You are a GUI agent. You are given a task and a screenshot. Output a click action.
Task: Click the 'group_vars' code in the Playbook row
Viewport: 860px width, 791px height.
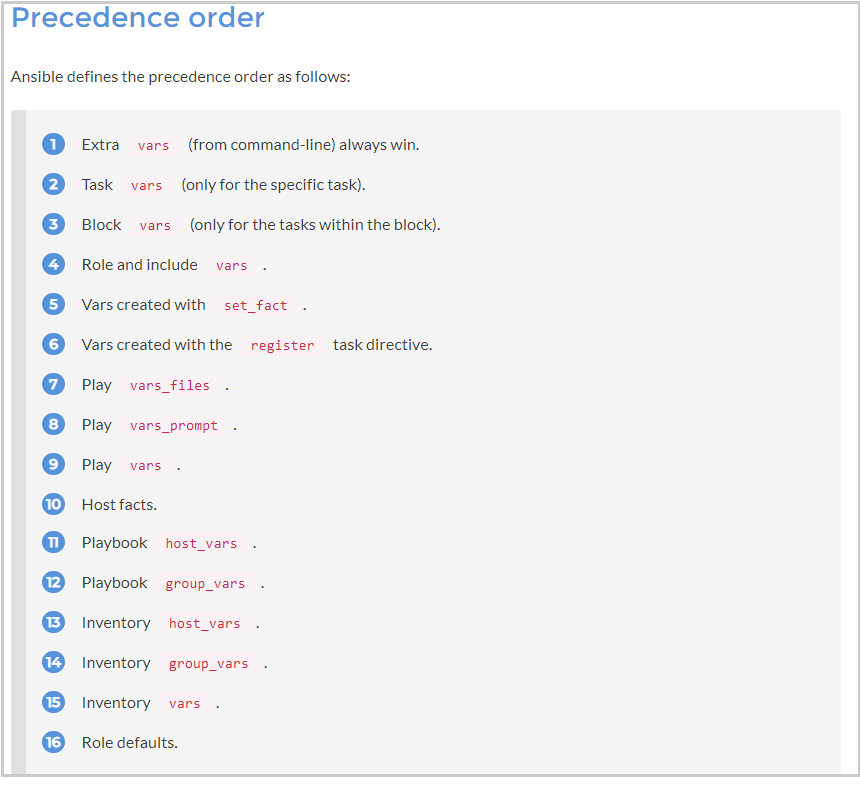coord(205,584)
